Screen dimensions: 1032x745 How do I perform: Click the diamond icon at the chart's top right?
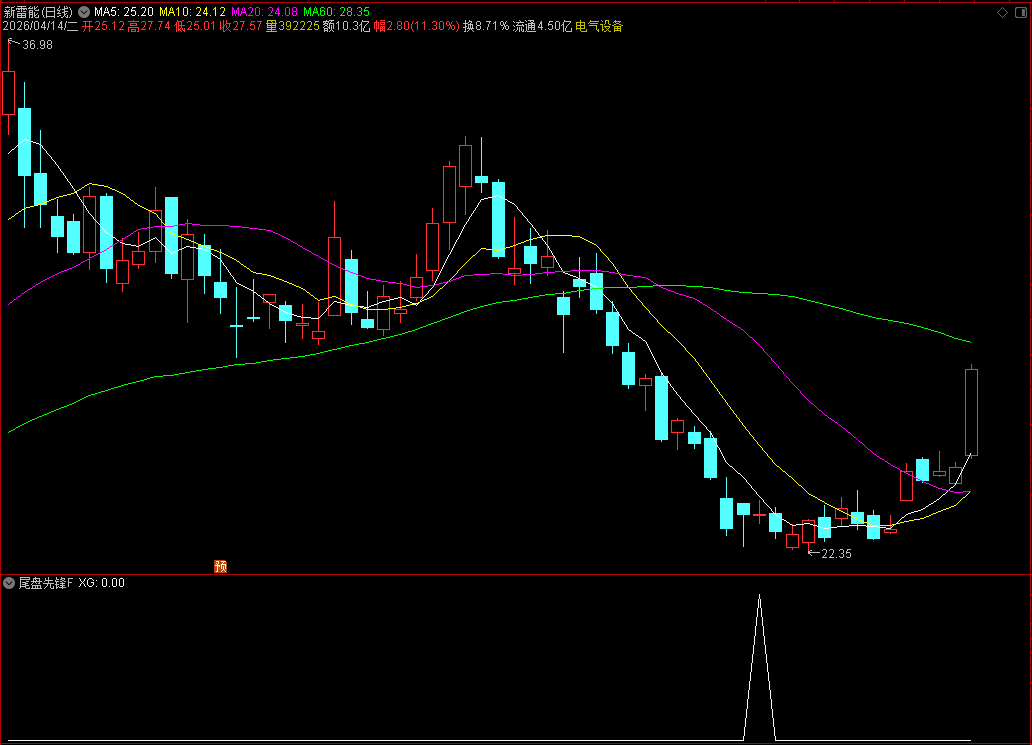[1002, 13]
